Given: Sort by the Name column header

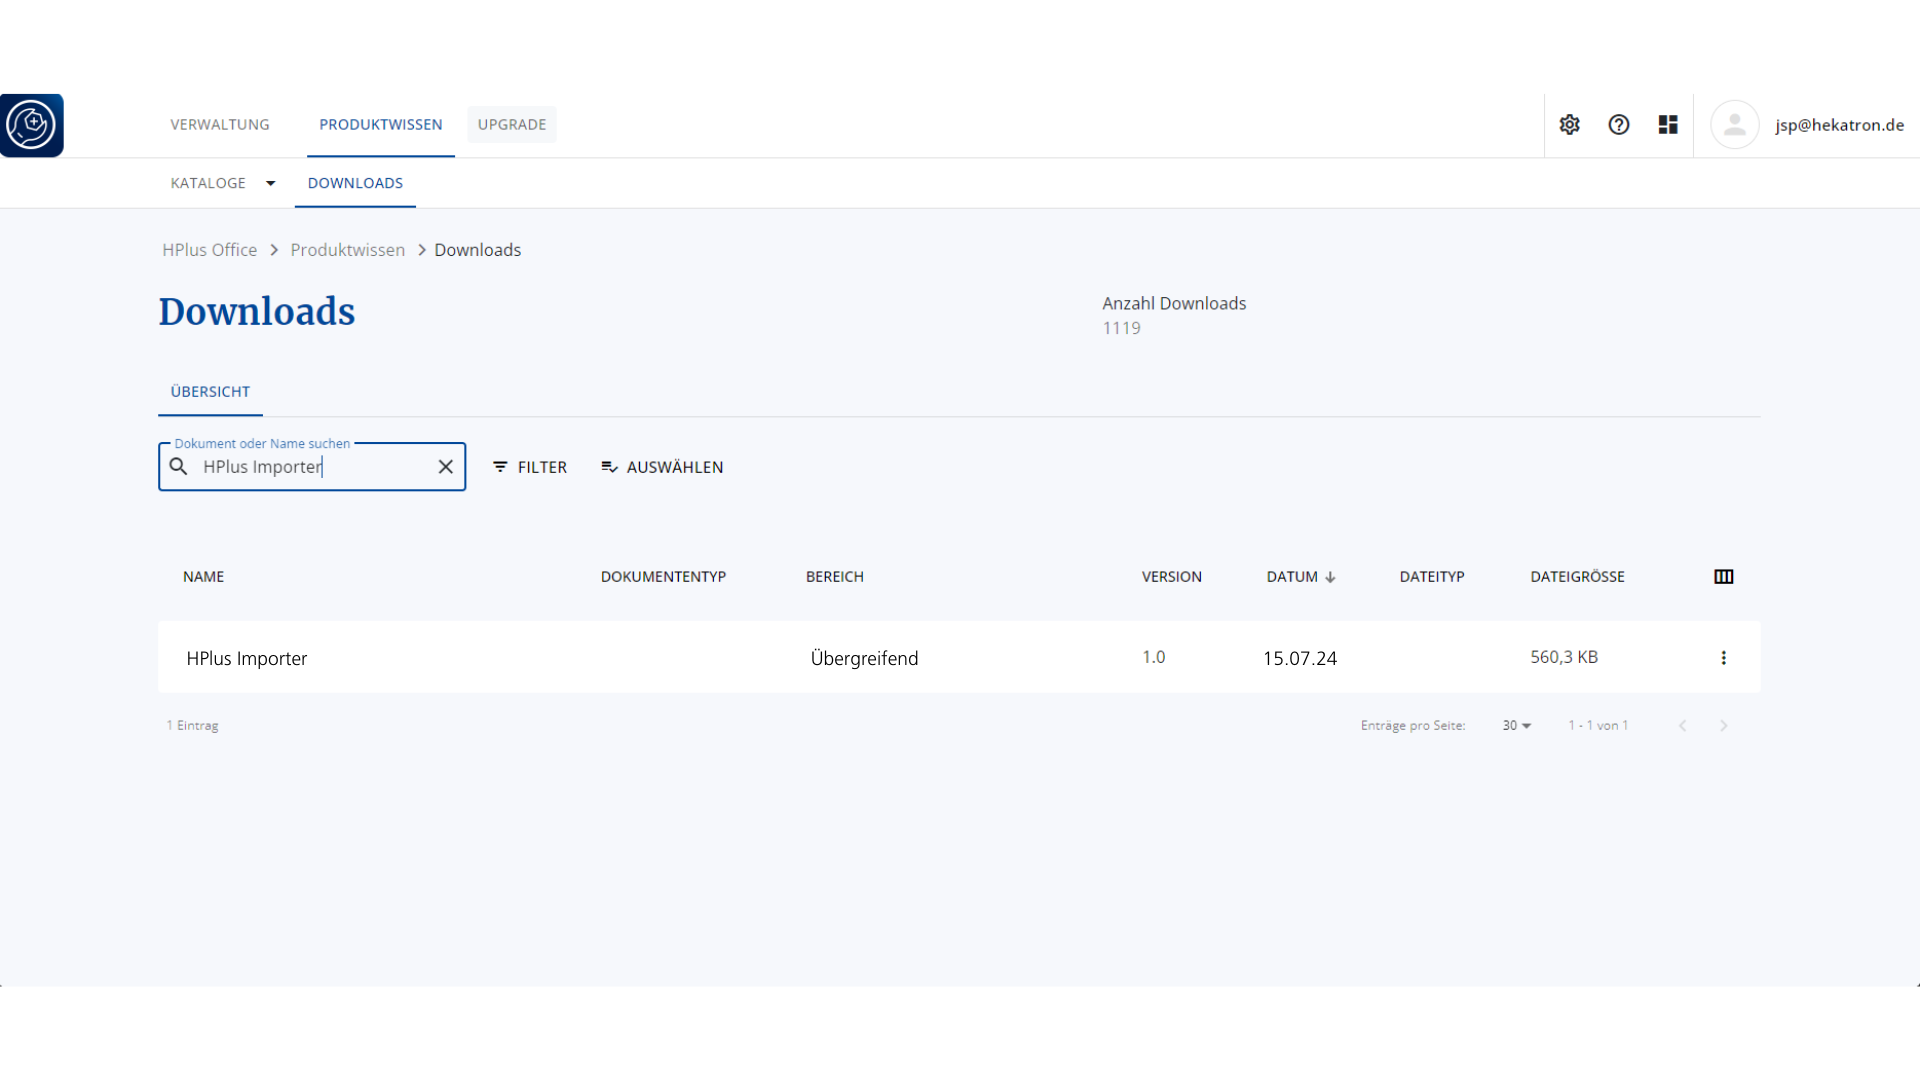Looking at the screenshot, I should coord(203,577).
